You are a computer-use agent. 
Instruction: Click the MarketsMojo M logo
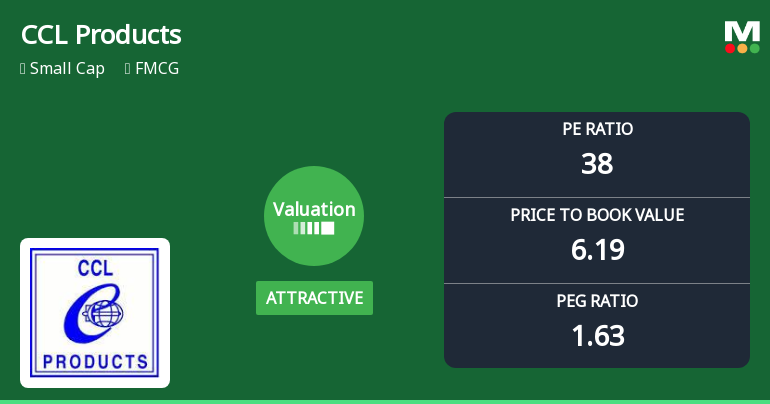pyautogui.click(x=742, y=30)
